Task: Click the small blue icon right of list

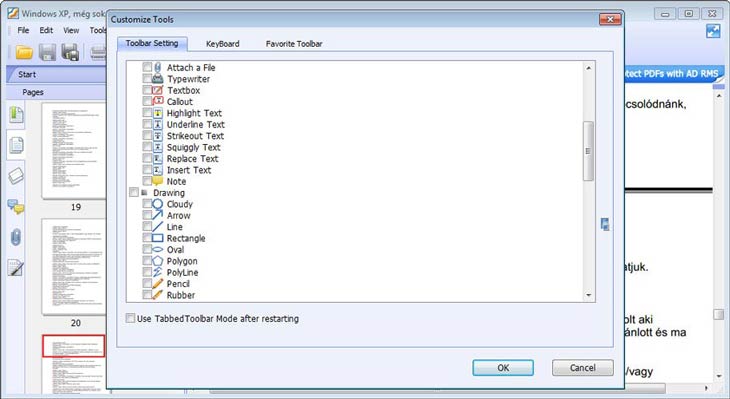Action: (x=605, y=224)
